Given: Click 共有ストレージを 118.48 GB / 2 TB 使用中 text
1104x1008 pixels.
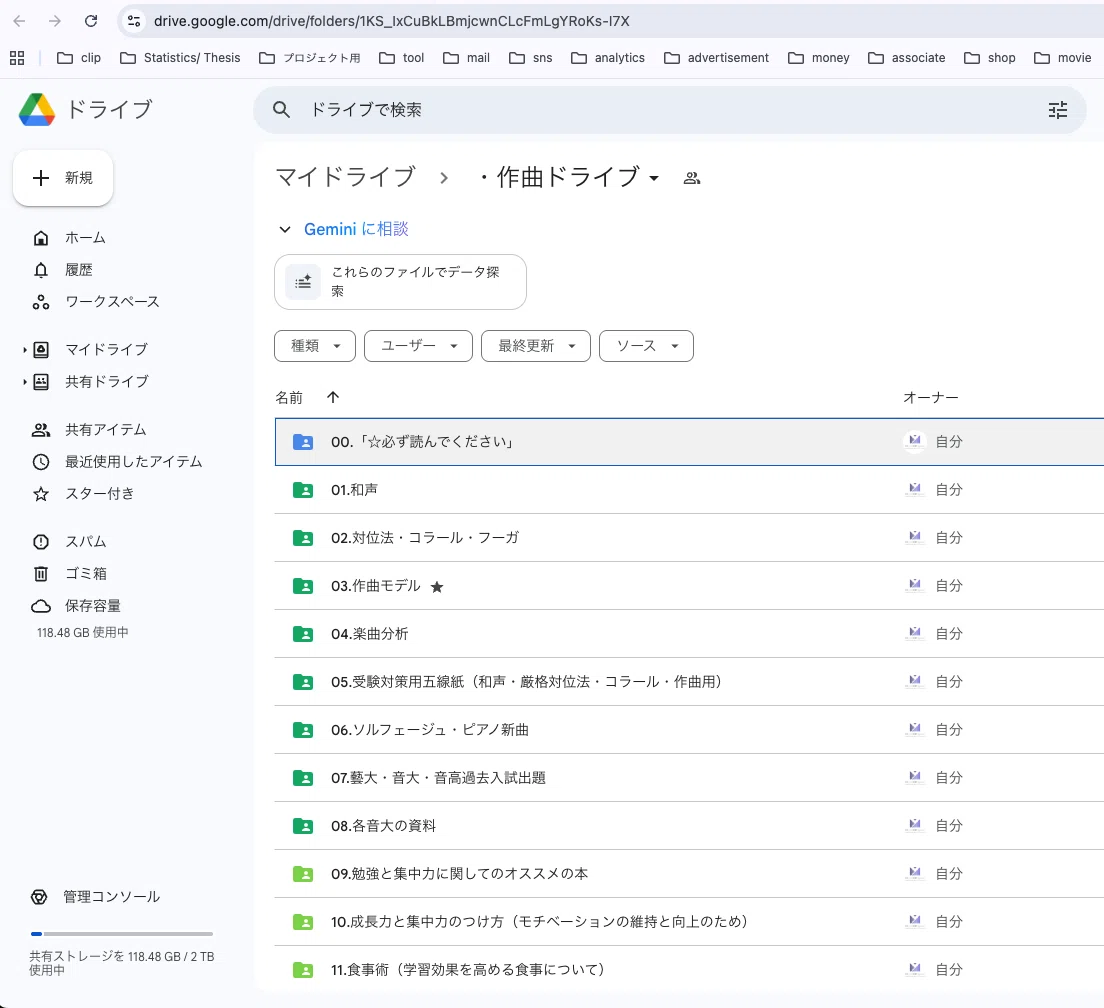Looking at the screenshot, I should coord(121,963).
